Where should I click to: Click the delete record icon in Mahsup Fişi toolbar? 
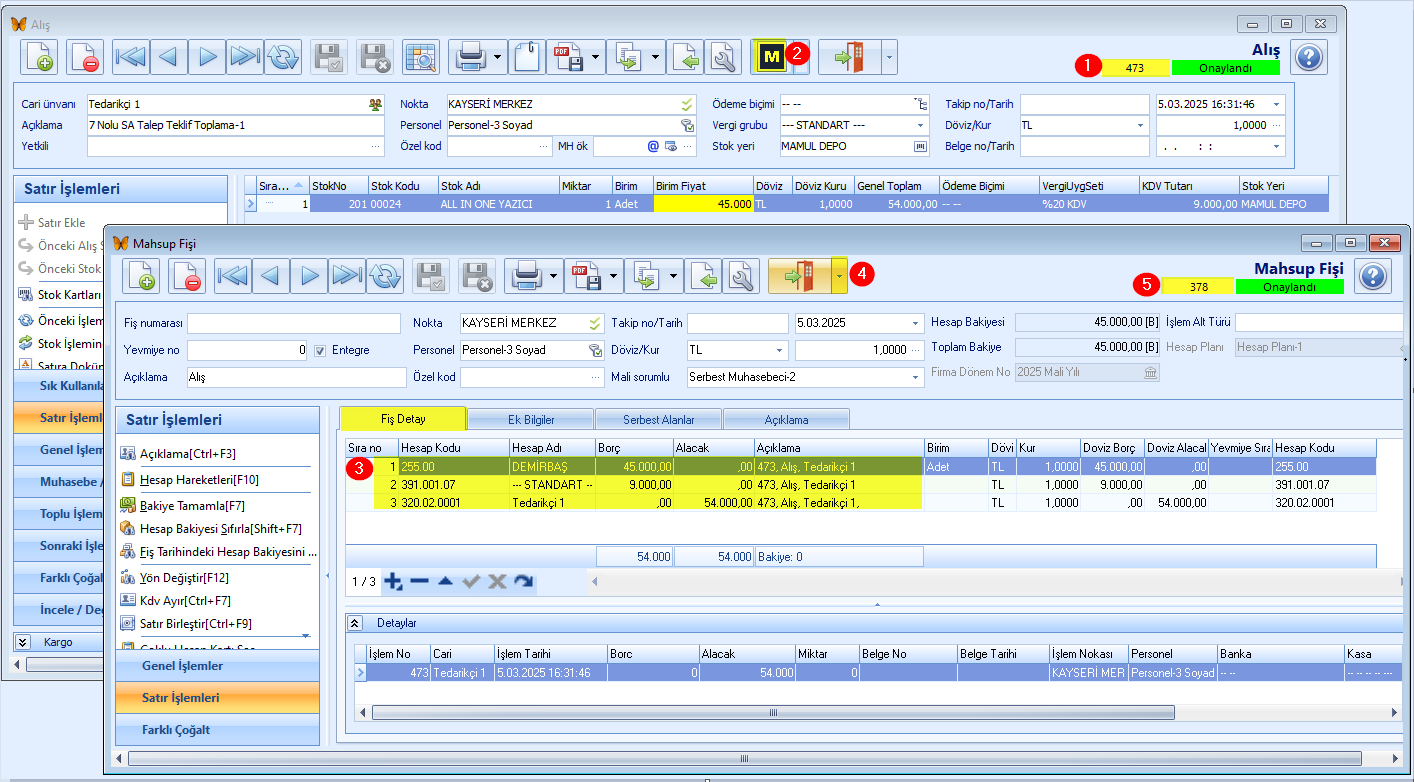point(187,276)
